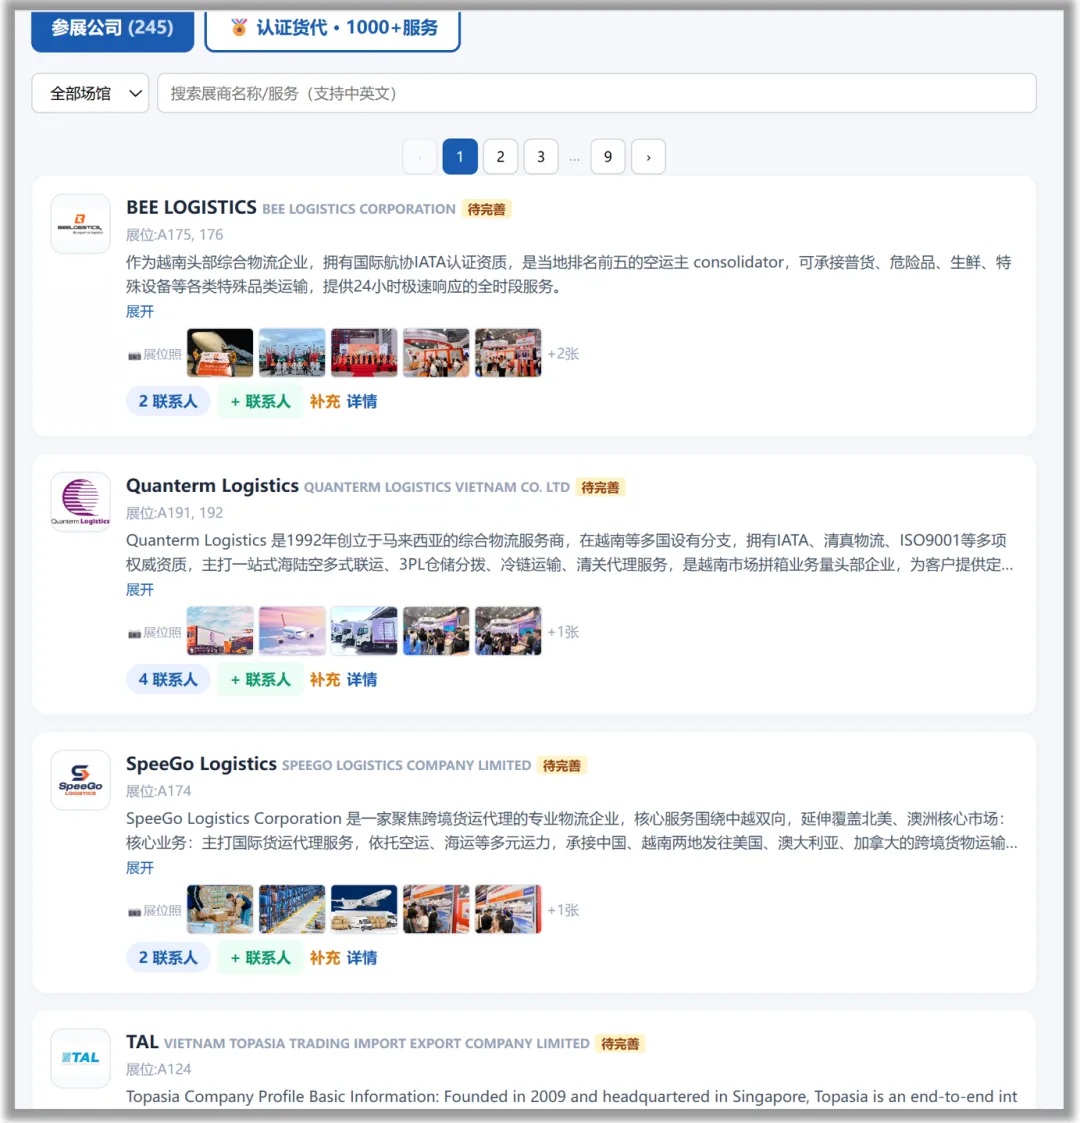Go to pagination page 2
This screenshot has height=1123, width=1080.
(501, 156)
